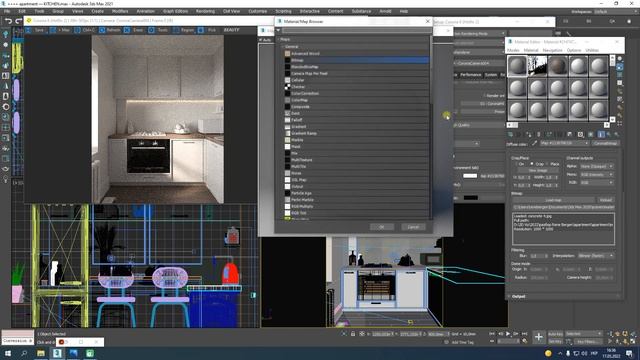Select the Crop radio button

[532, 164]
